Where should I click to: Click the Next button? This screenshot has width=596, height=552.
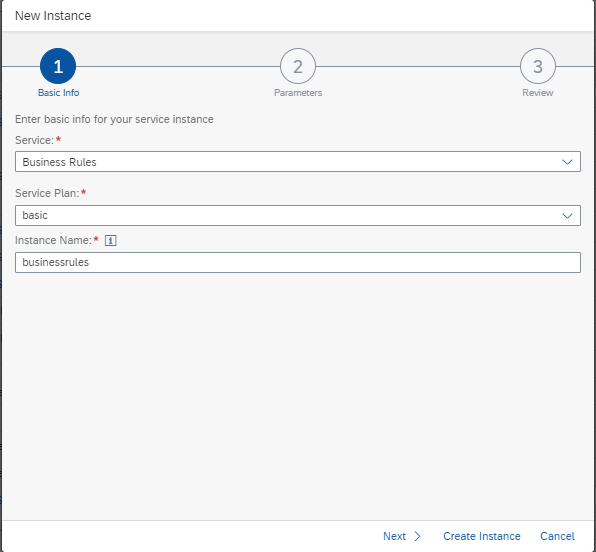(401, 536)
